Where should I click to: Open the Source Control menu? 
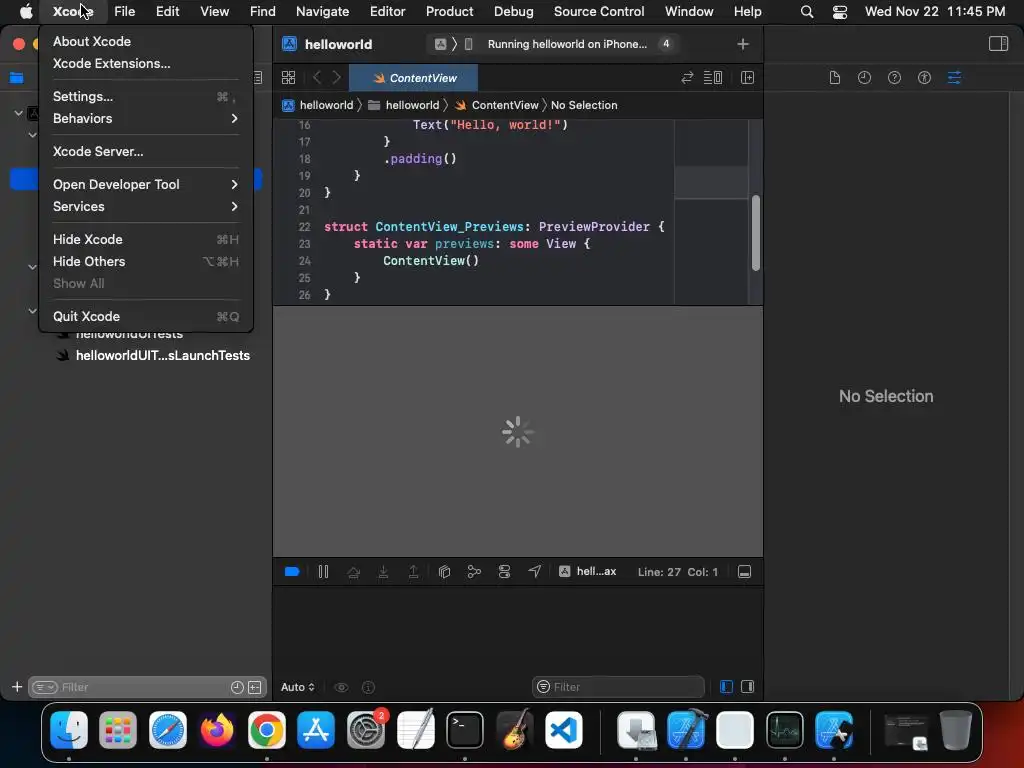point(599,11)
